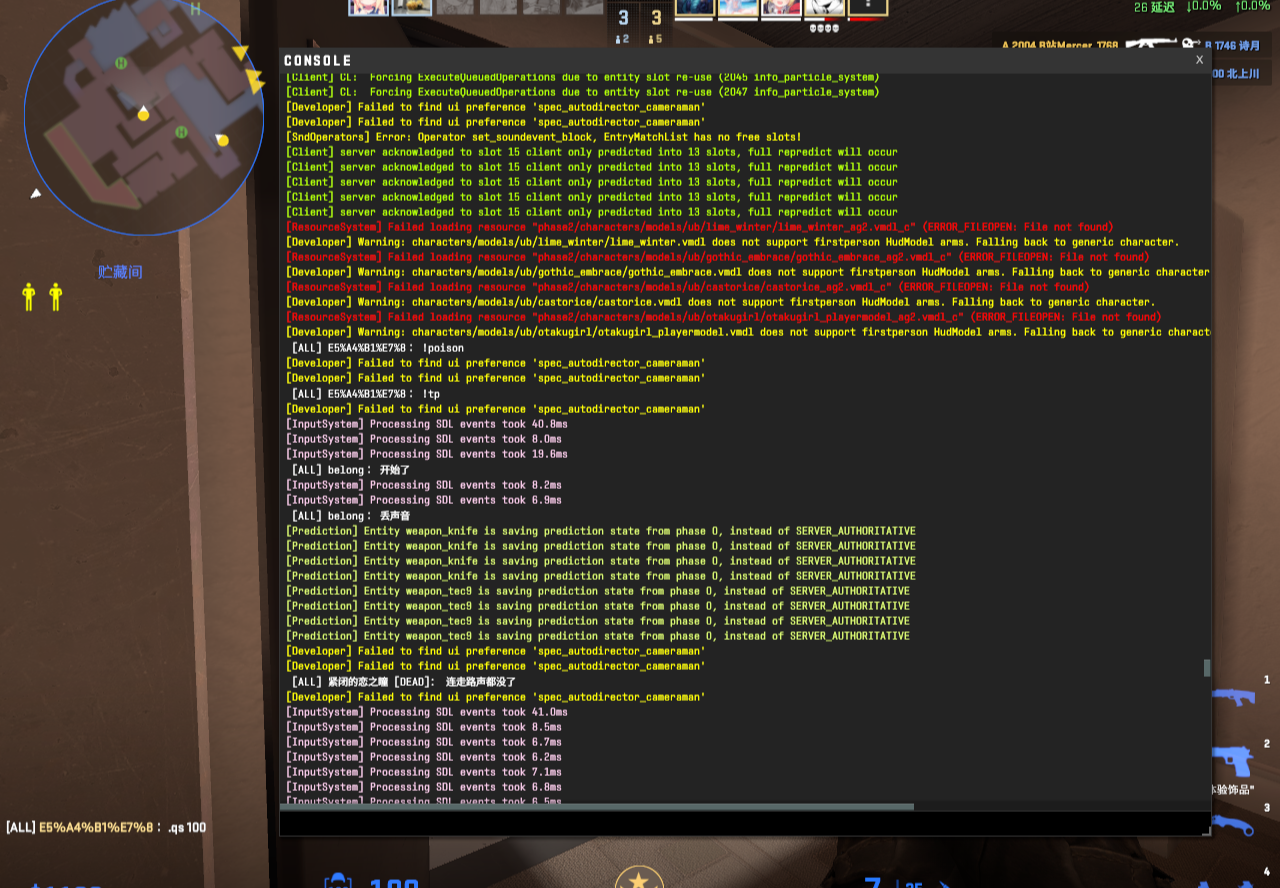Click the rifle icon in kill feed
The image size is (1280, 888).
pyautogui.click(x=1150, y=45)
